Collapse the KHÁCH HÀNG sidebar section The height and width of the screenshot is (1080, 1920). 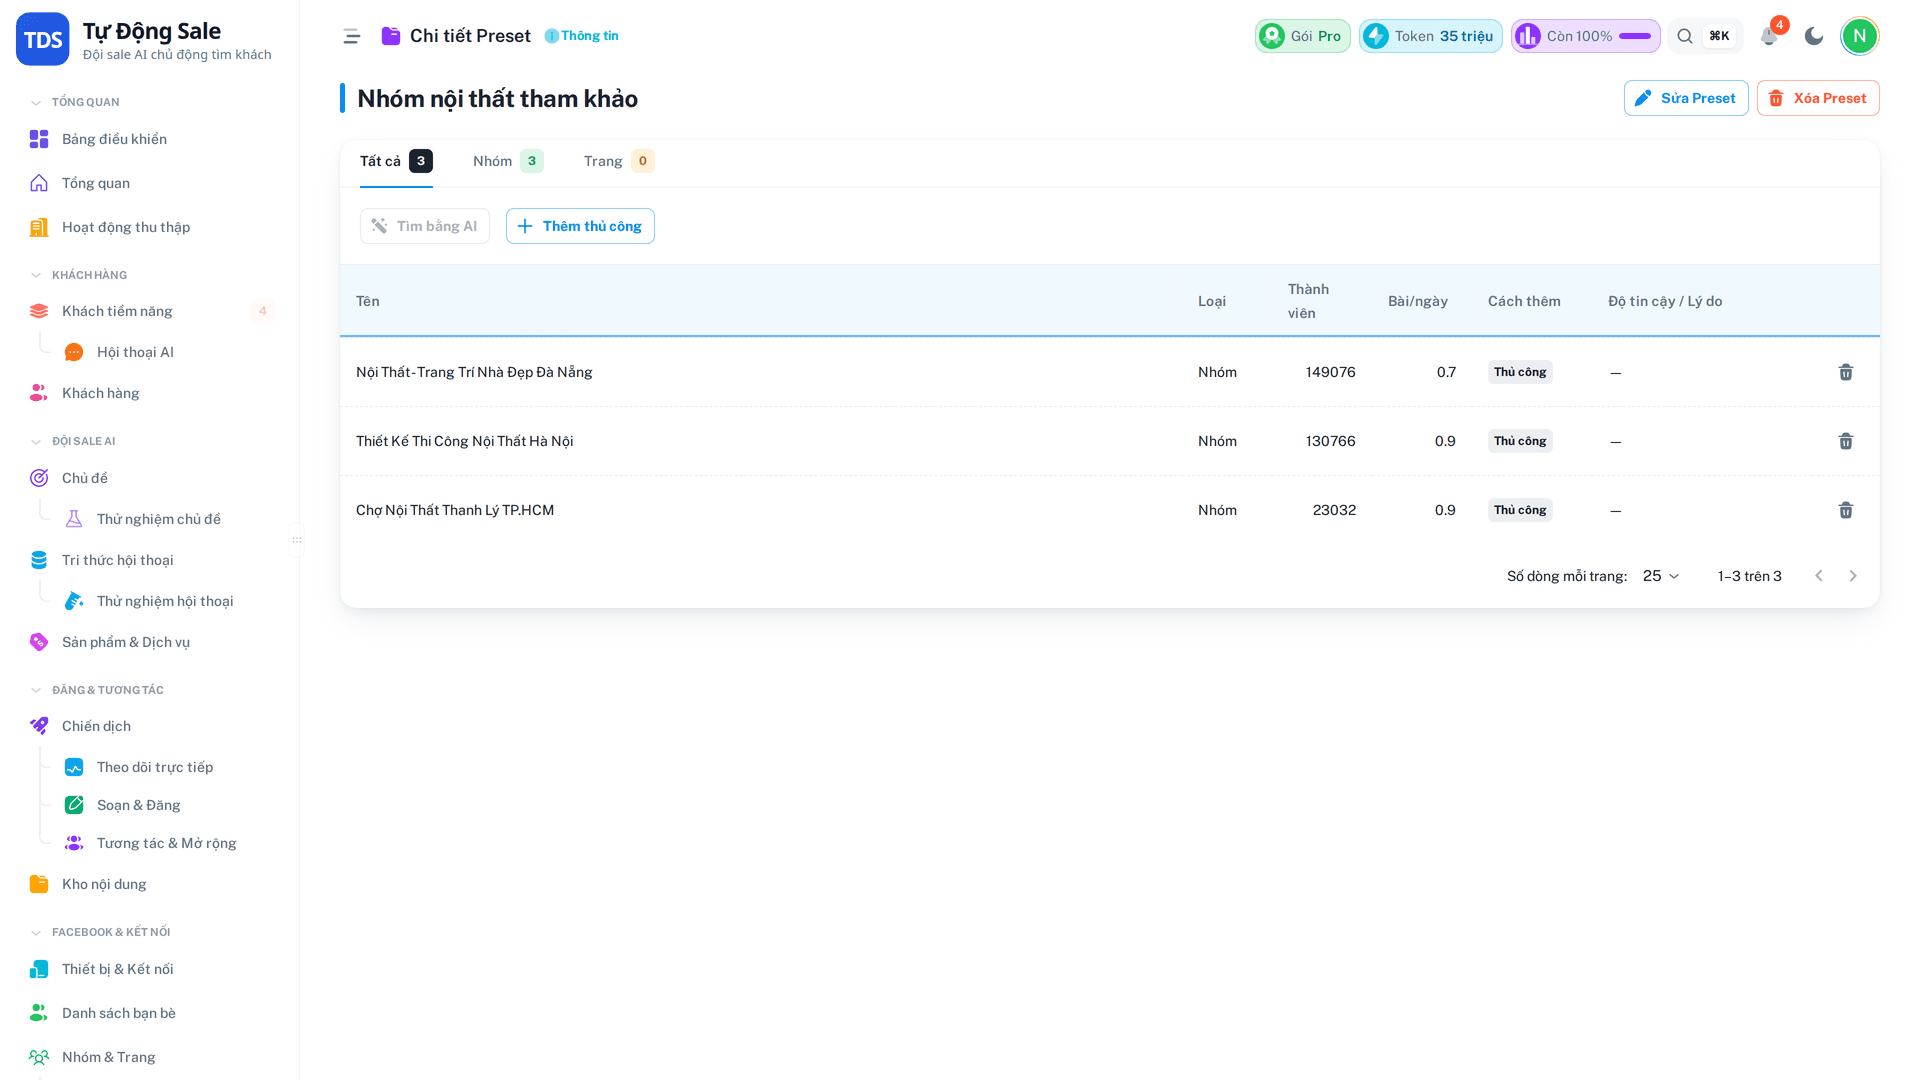click(x=79, y=275)
